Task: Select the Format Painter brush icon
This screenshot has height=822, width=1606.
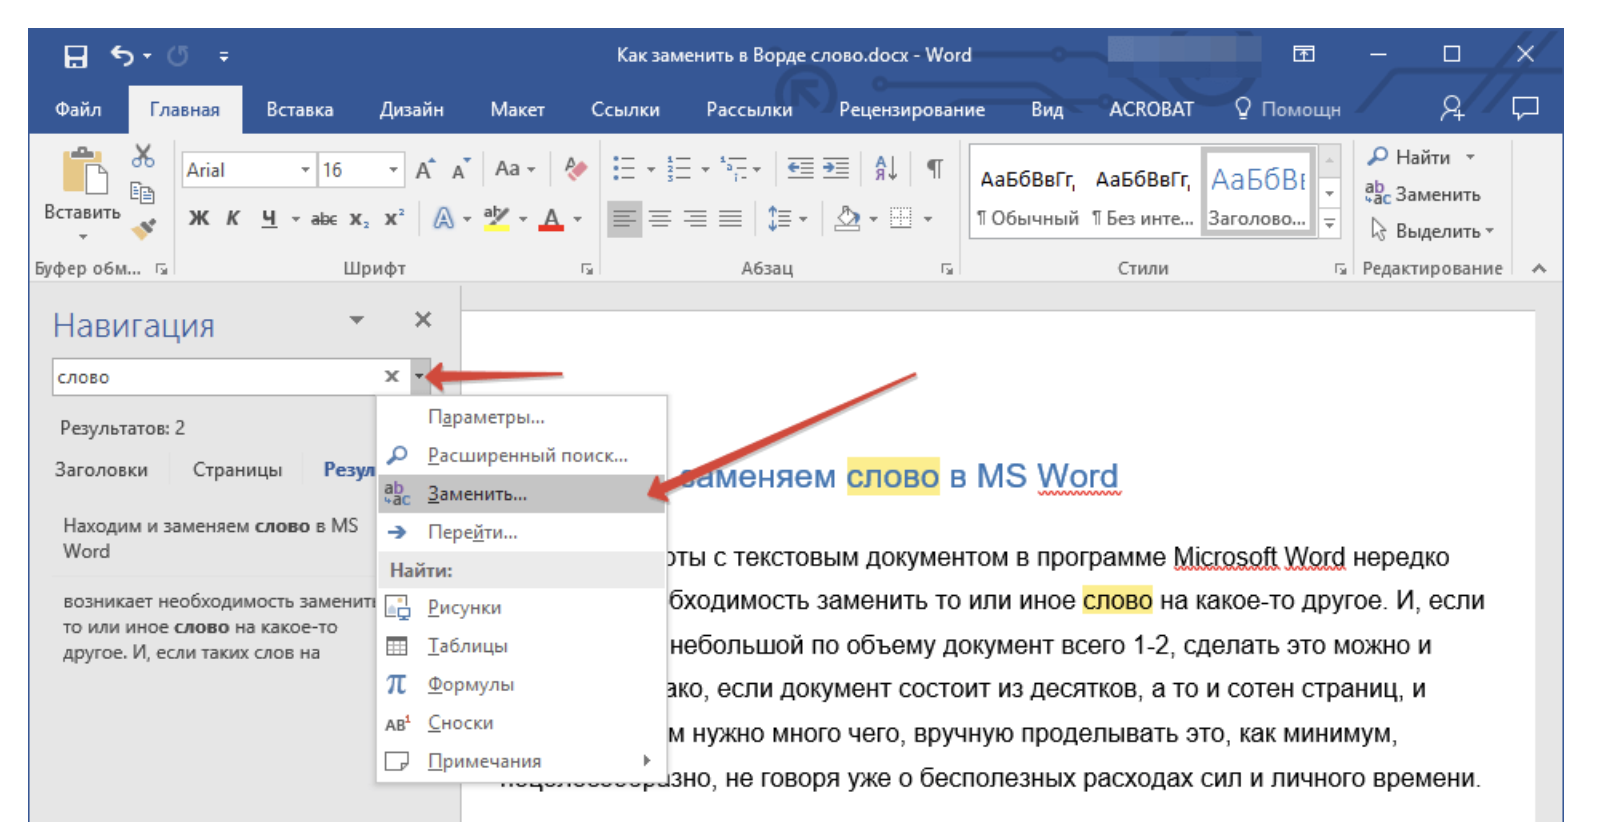Action: (144, 229)
